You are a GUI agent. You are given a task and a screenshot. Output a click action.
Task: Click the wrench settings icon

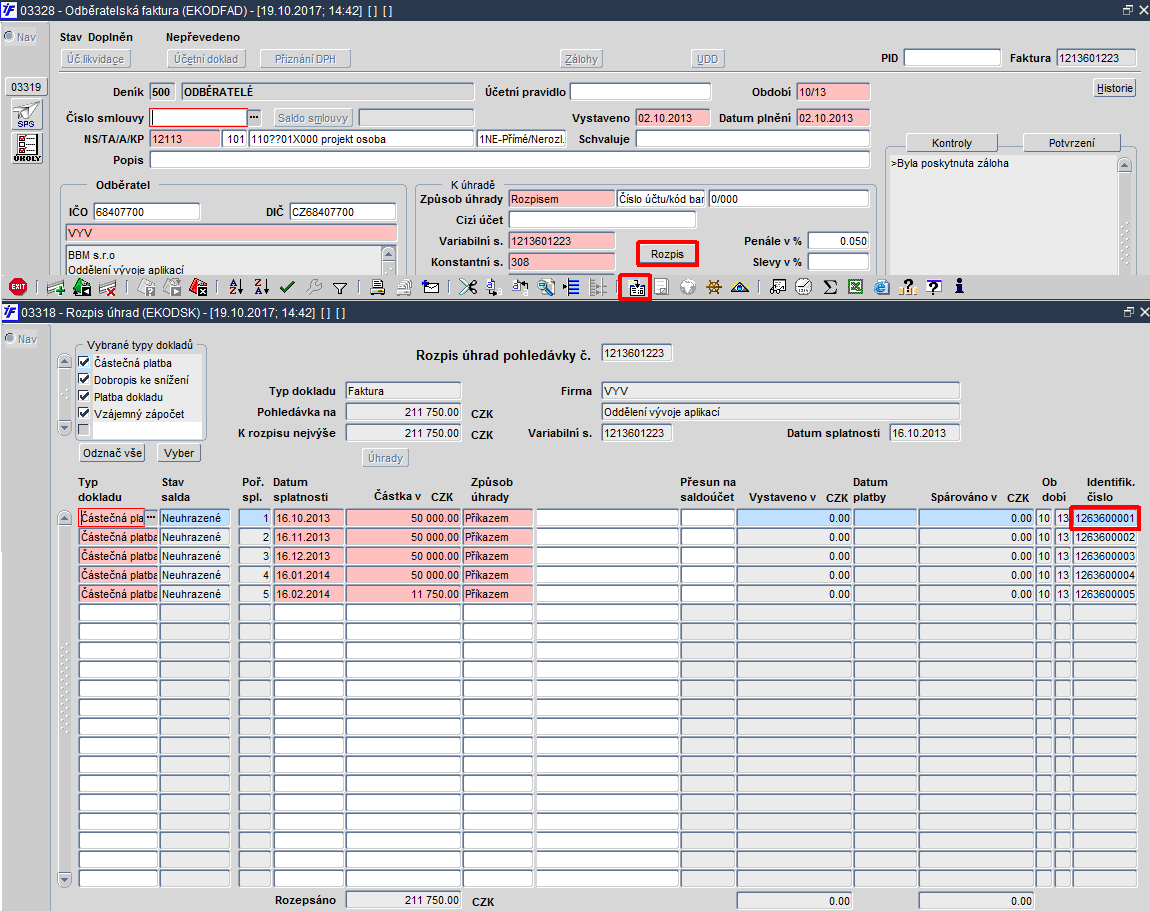click(x=314, y=287)
